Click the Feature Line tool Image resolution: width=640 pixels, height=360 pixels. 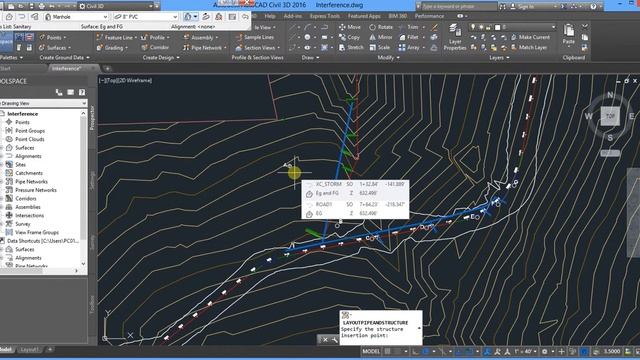pyautogui.click(x=116, y=38)
